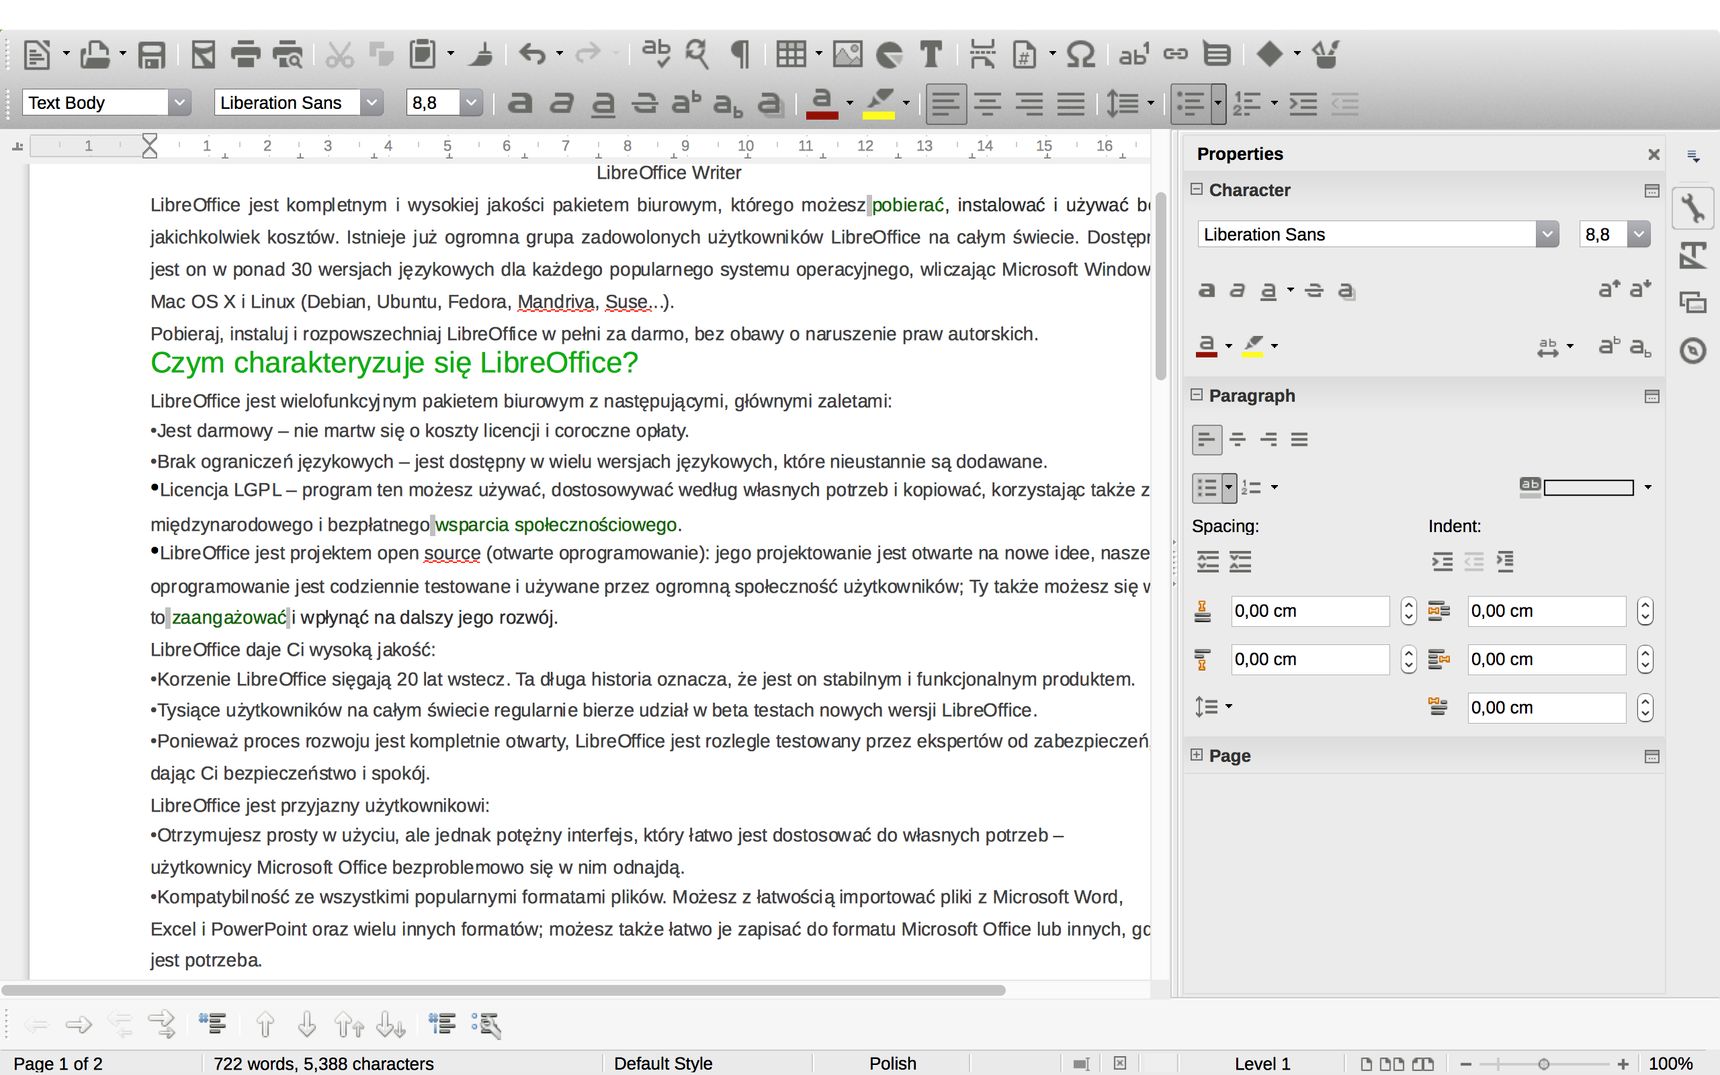Click Above Paragraph Spacing input field

pos(1309,611)
